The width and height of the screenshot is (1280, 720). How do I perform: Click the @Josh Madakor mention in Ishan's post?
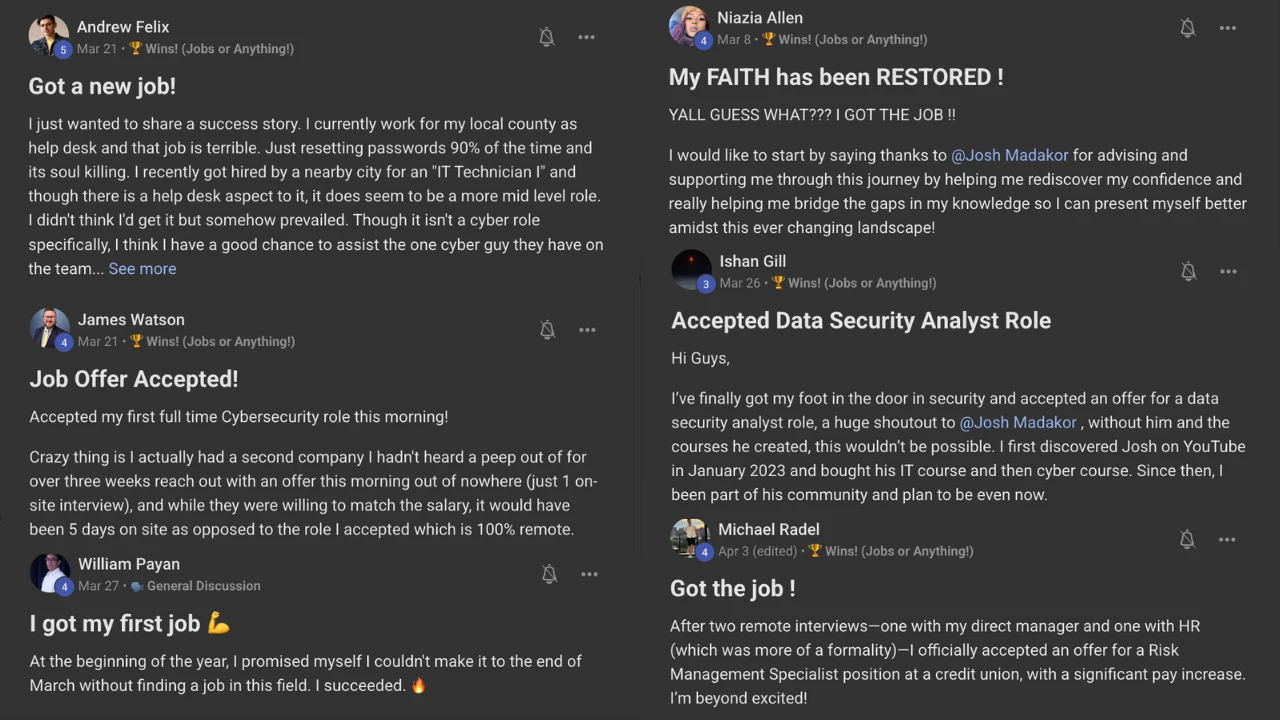(x=1018, y=422)
